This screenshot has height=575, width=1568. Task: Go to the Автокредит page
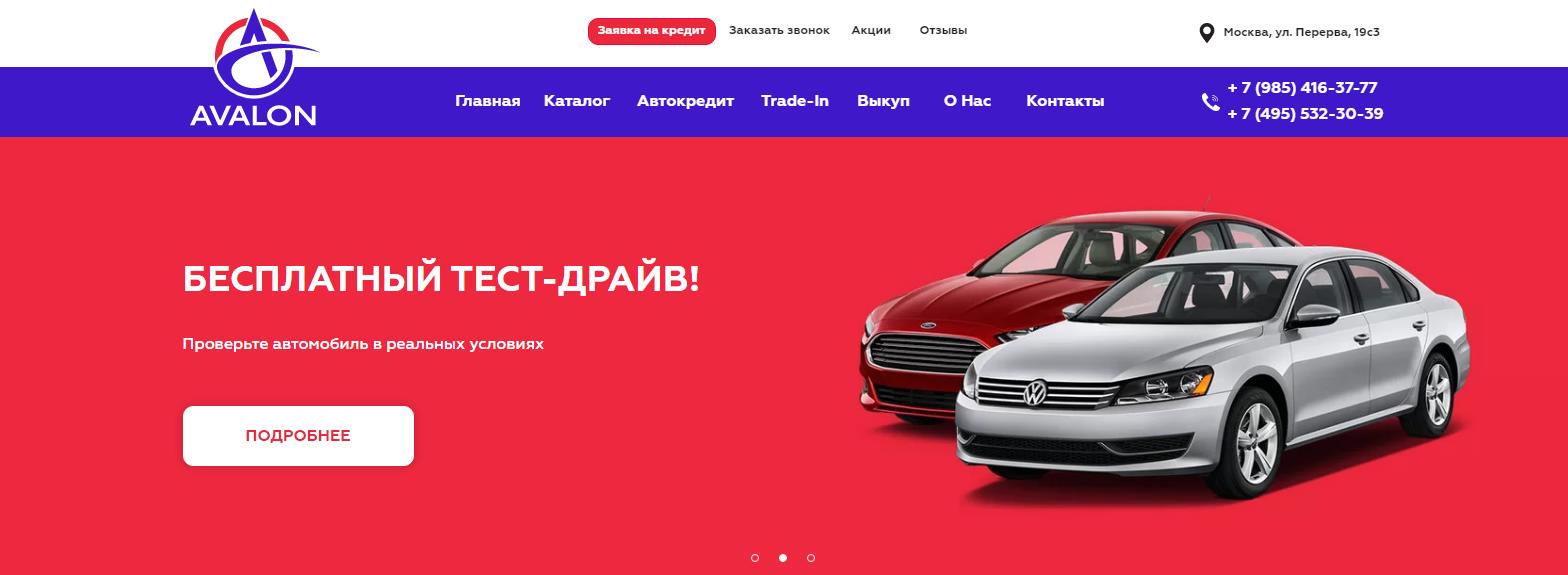pos(686,101)
